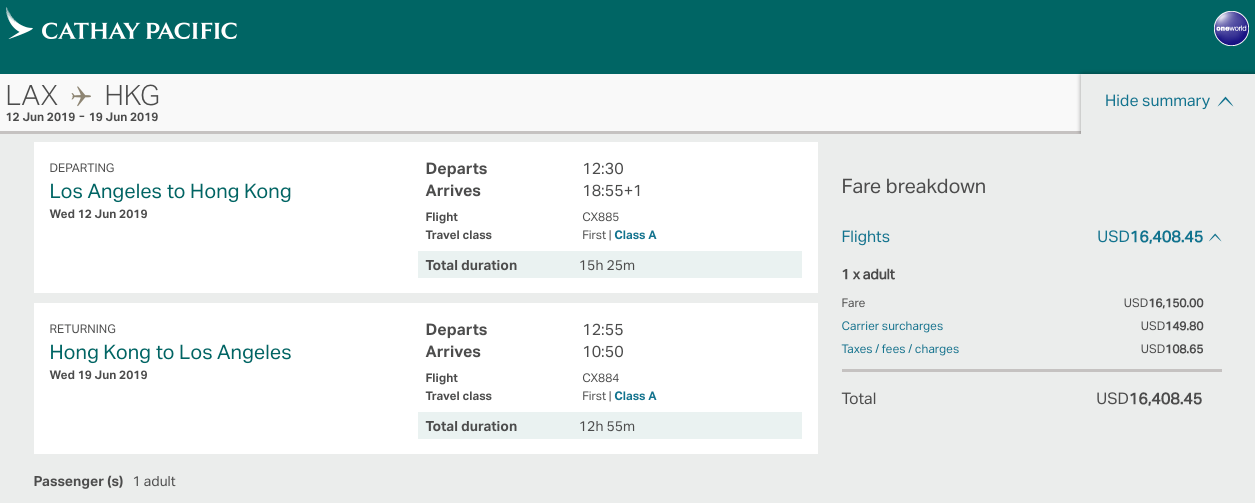The image size is (1255, 503).
Task: Open the Carrier surcharges details link
Action: (892, 326)
